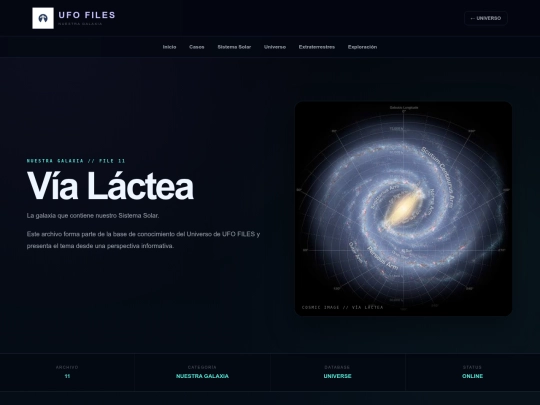Click the Archivo value 11
Screen dimensions: 540x405
tap(67, 376)
